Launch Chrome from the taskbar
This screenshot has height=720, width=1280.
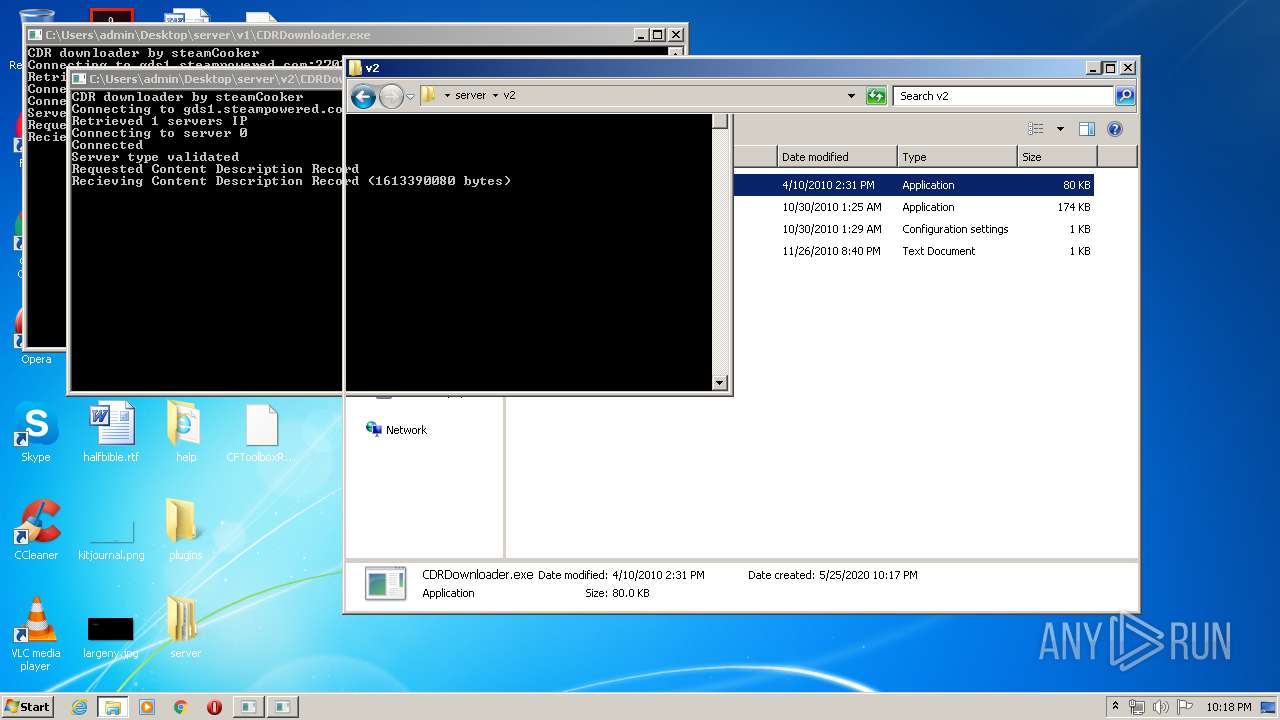180,707
